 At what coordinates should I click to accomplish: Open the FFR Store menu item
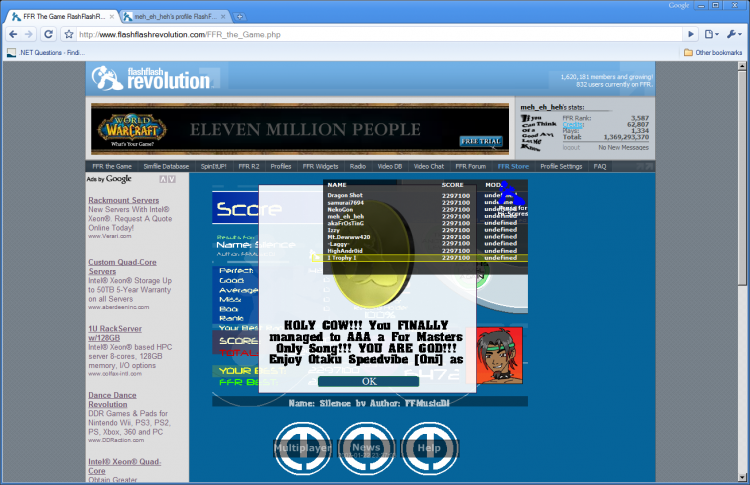point(513,166)
